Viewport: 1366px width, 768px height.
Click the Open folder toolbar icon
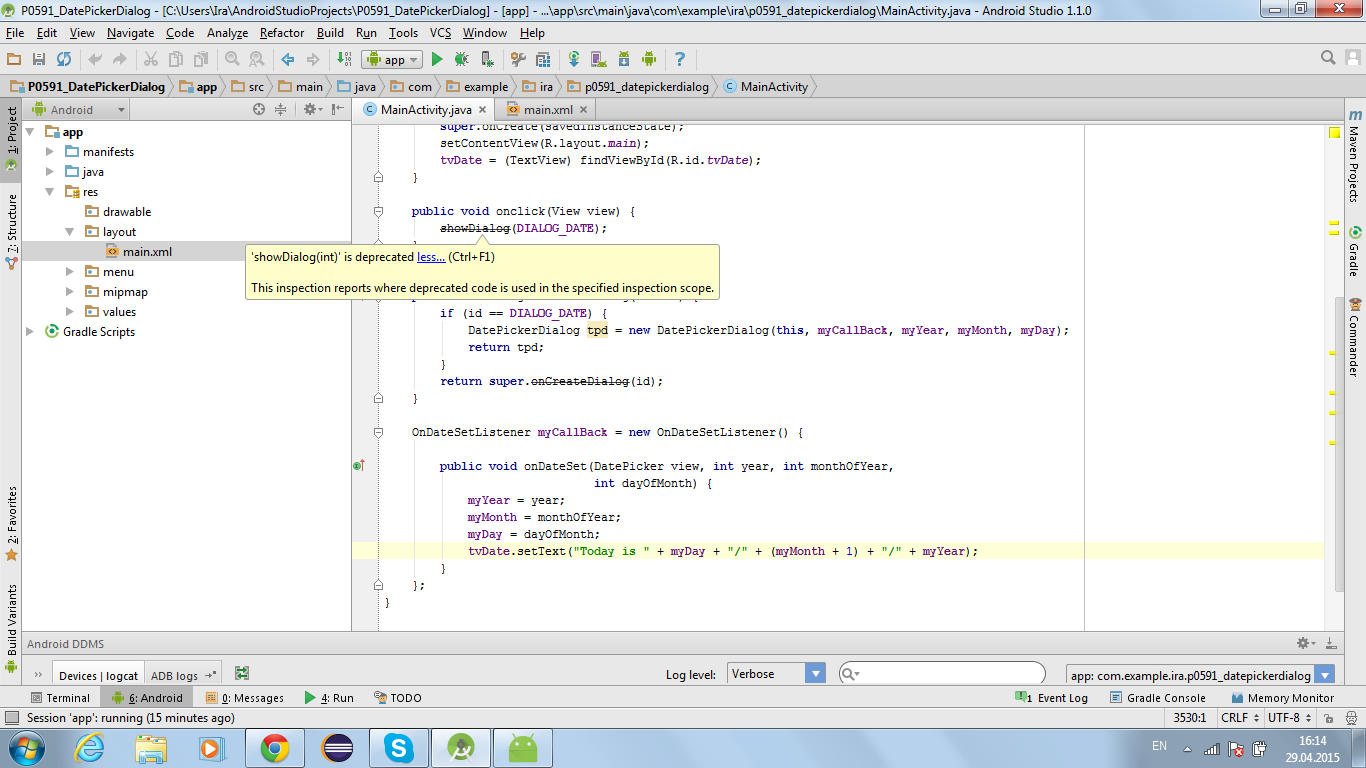click(14, 60)
